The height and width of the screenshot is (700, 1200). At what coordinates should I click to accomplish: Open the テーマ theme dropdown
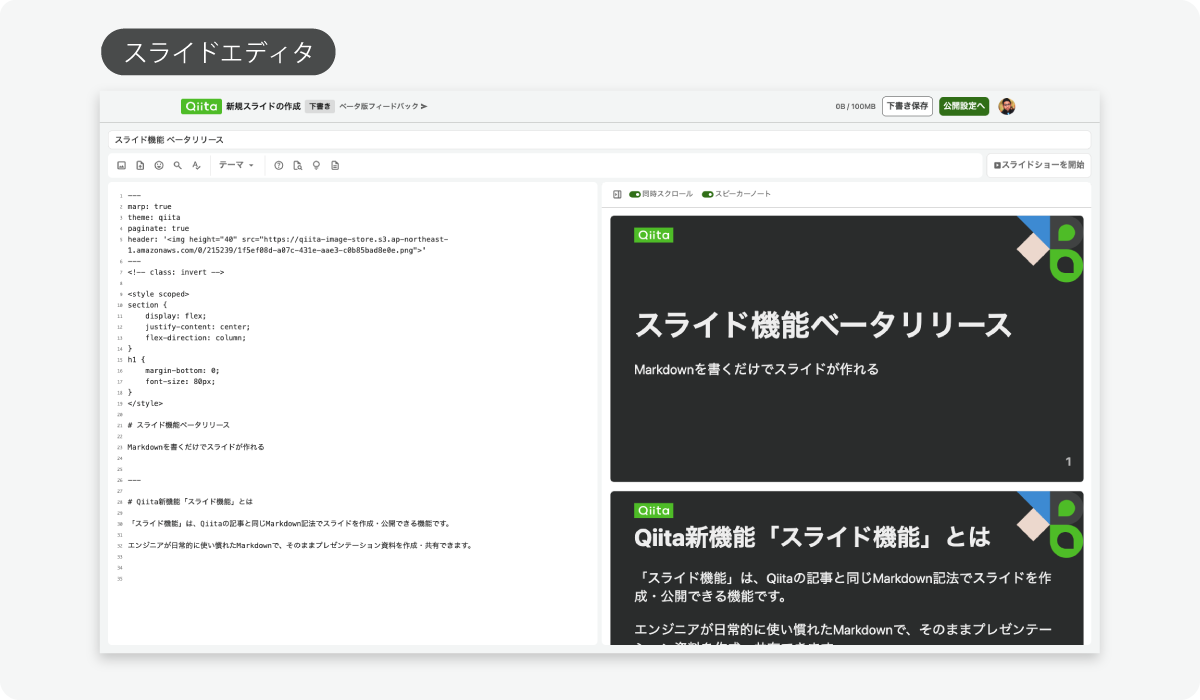pyautogui.click(x=236, y=165)
